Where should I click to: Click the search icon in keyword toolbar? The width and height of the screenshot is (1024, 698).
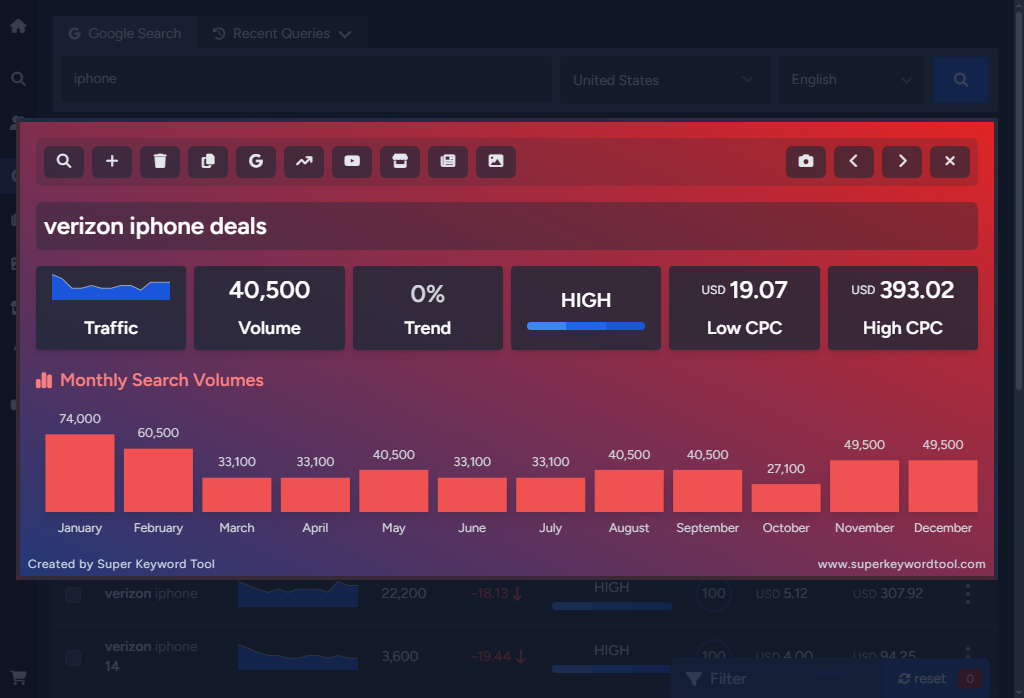coord(64,161)
